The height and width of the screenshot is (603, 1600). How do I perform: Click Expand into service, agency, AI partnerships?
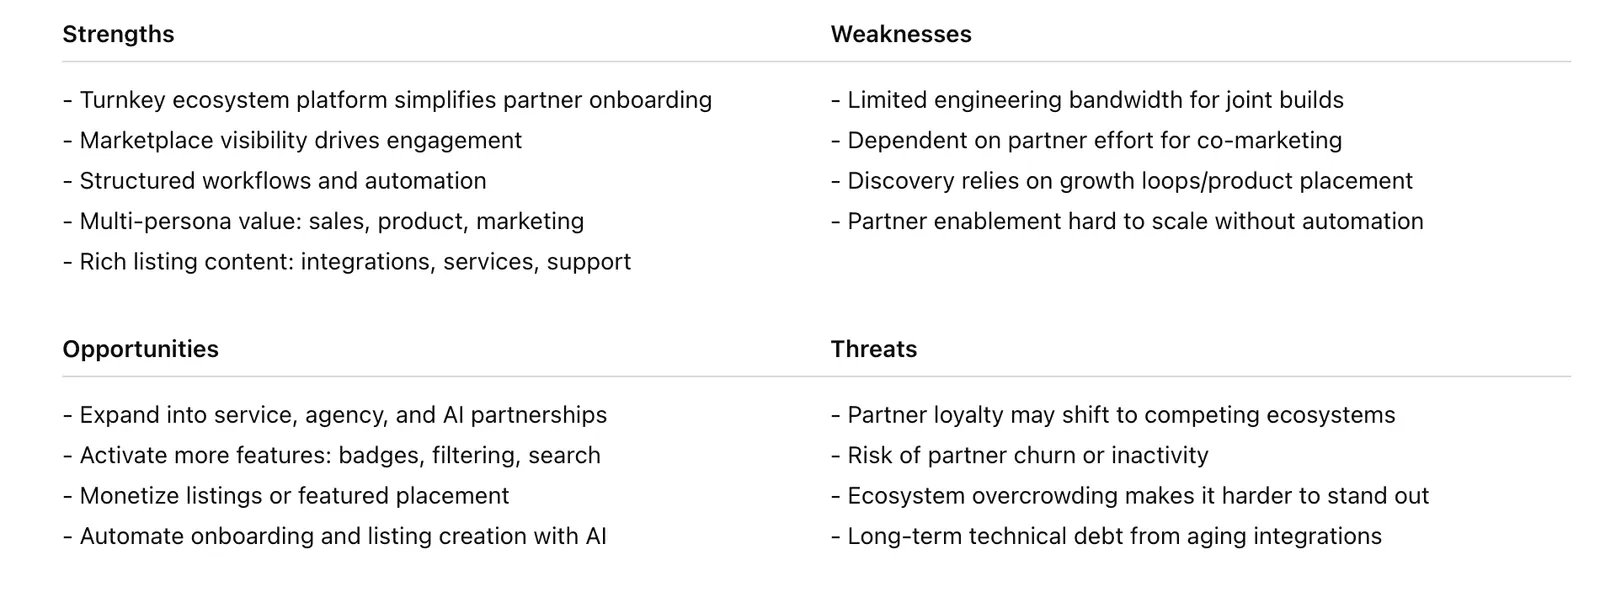[x=335, y=415]
